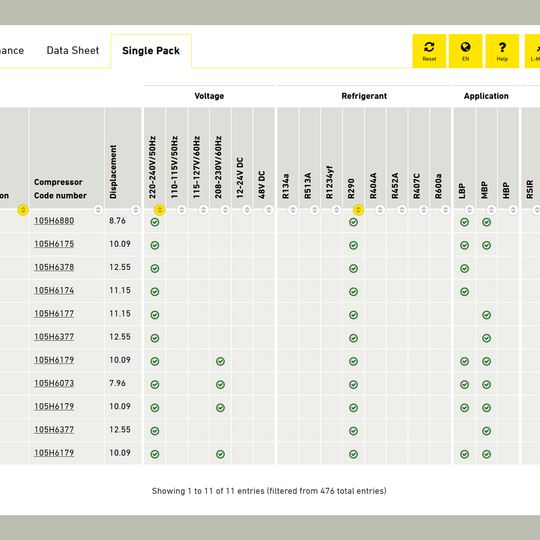Sort by the 220-240V/50Hz voltage column
This screenshot has height=540, width=540.
point(159,210)
